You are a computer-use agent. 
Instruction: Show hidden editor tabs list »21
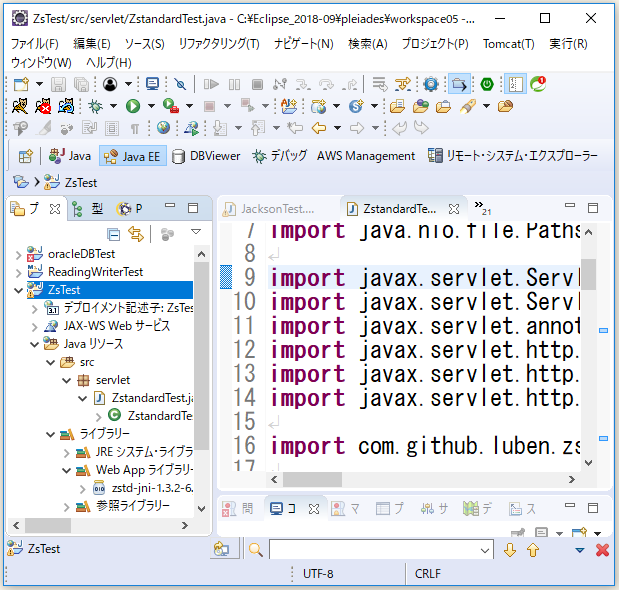tap(482, 208)
